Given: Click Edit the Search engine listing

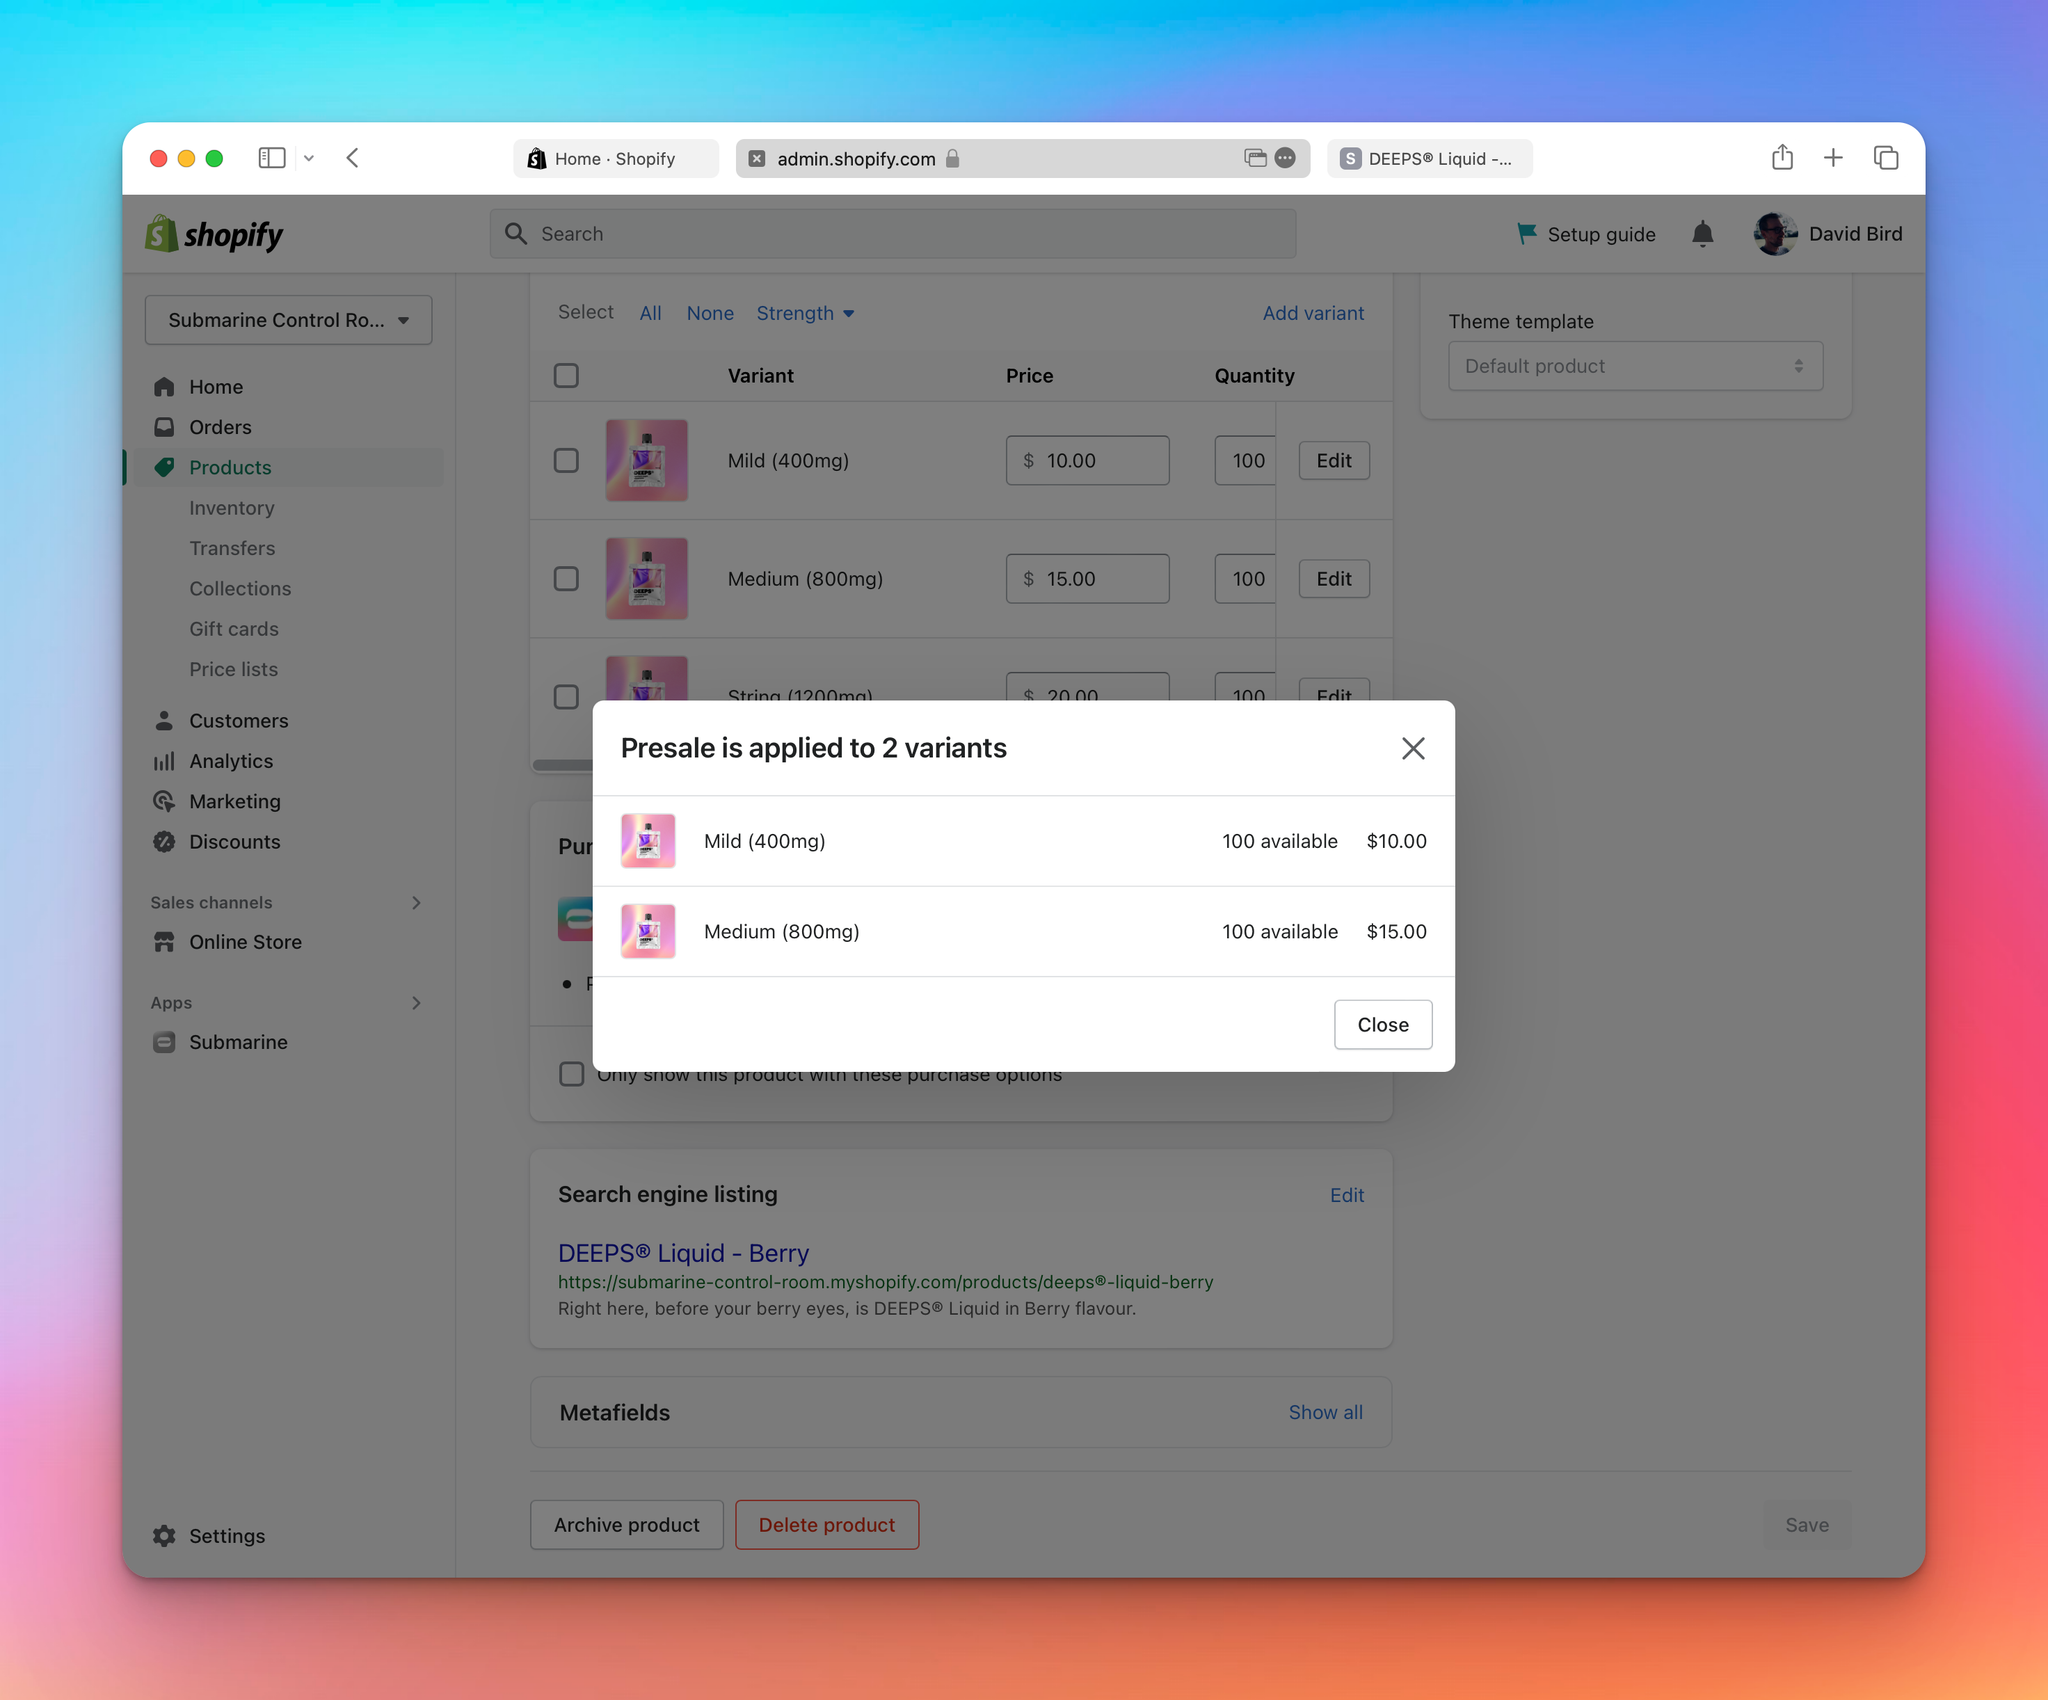Looking at the screenshot, I should click(1345, 1193).
